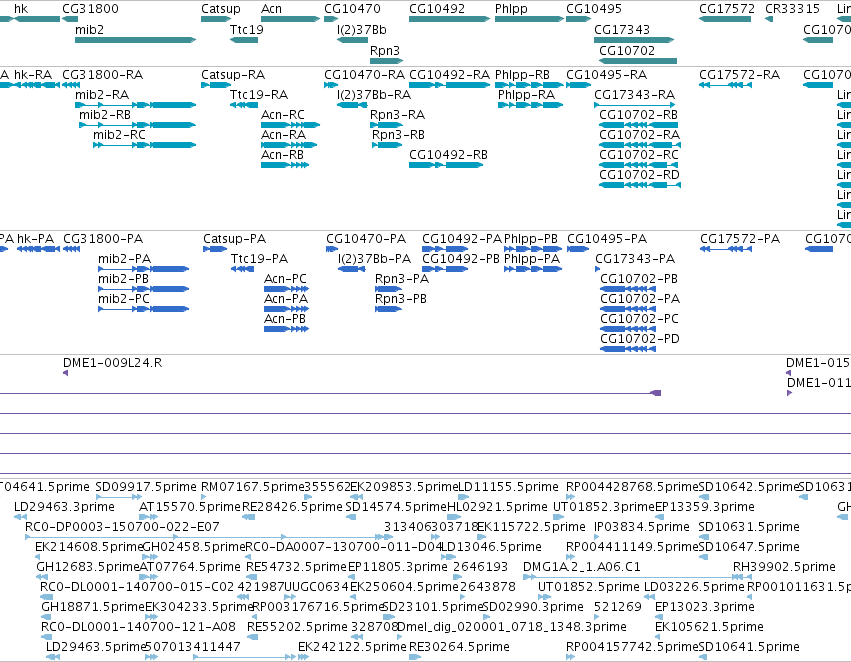Select the DME1-009L24.R clone end label
Image resolution: width=851 pixels, height=662 pixels.
[112, 363]
